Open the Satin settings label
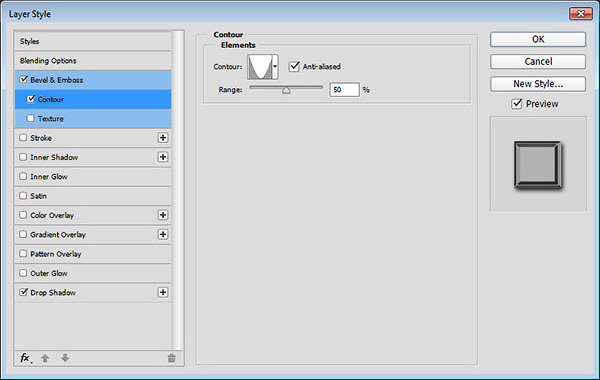This screenshot has height=380, width=600. coord(38,196)
